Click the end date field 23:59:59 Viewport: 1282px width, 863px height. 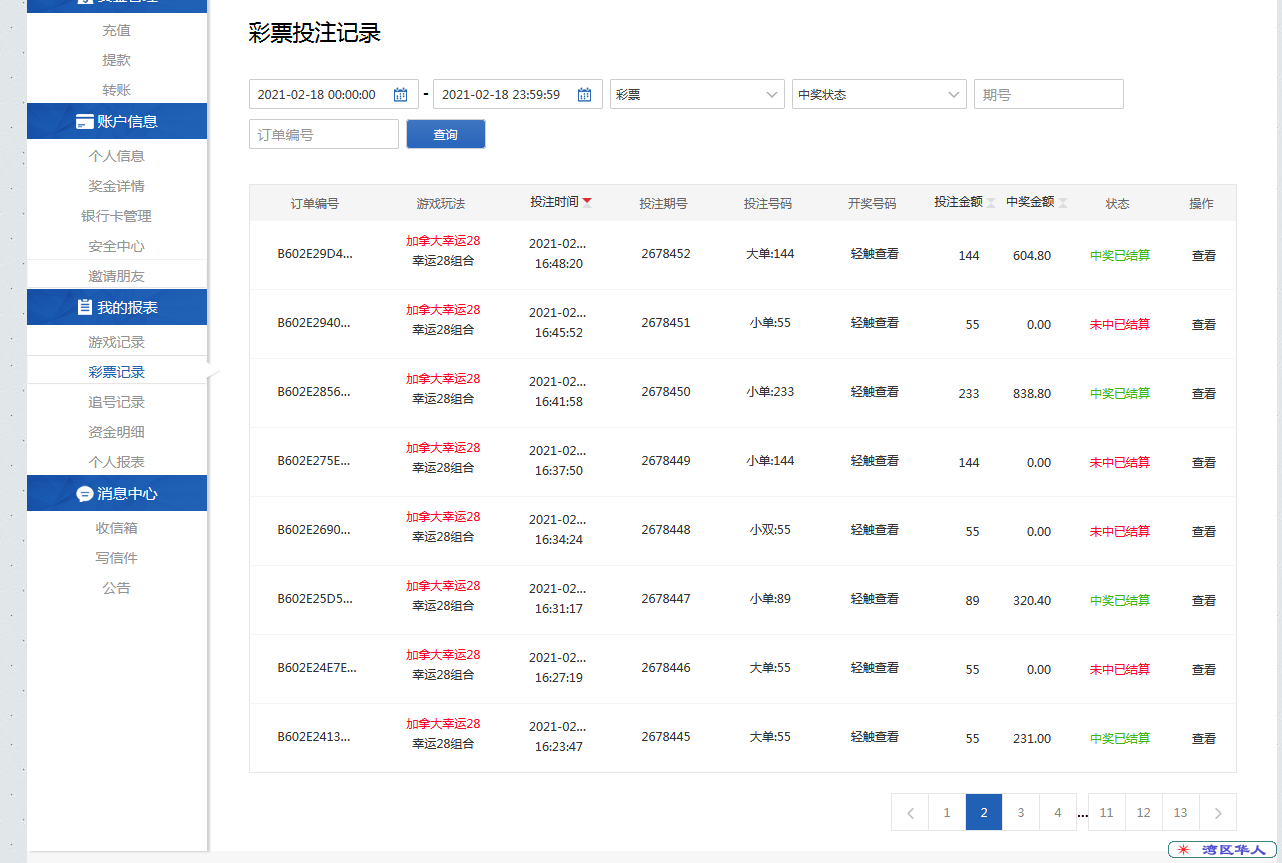(x=518, y=94)
